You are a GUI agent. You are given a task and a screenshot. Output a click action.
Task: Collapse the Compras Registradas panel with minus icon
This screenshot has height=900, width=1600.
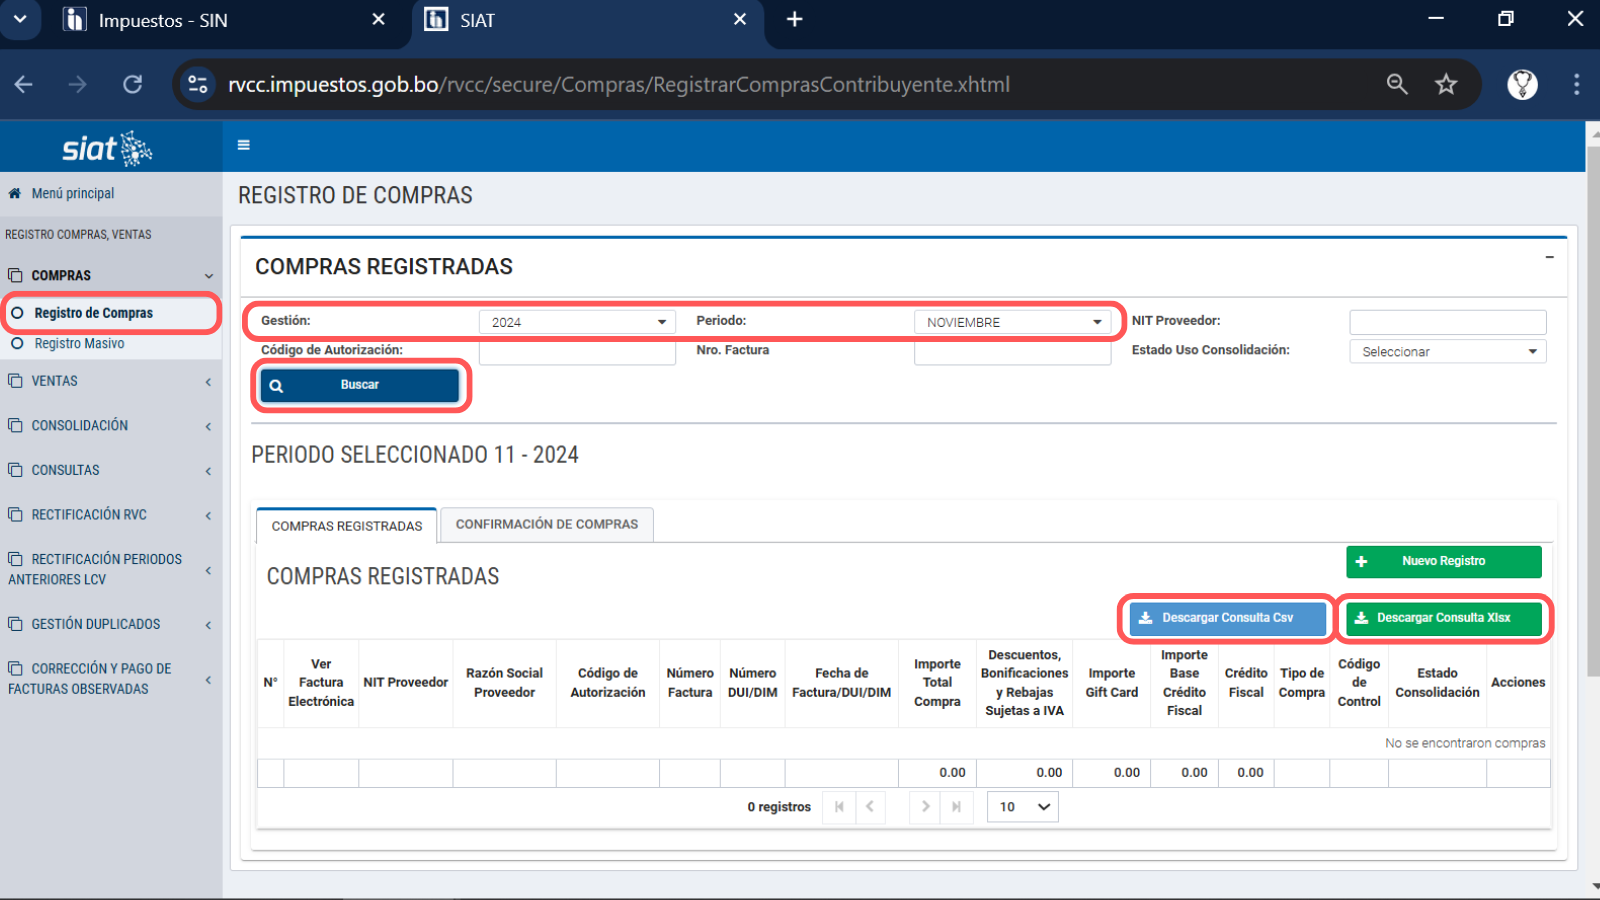1549,257
